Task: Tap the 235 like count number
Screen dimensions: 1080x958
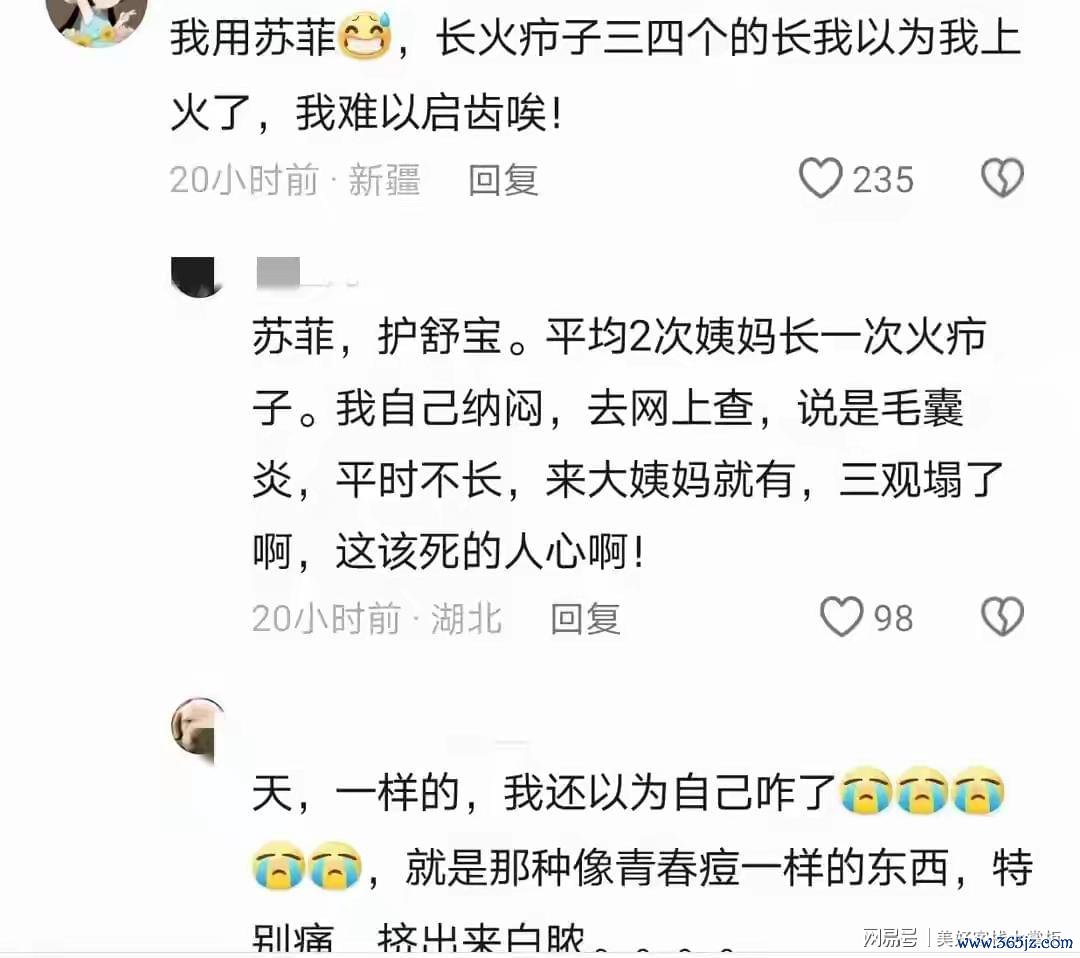Action: [883, 180]
